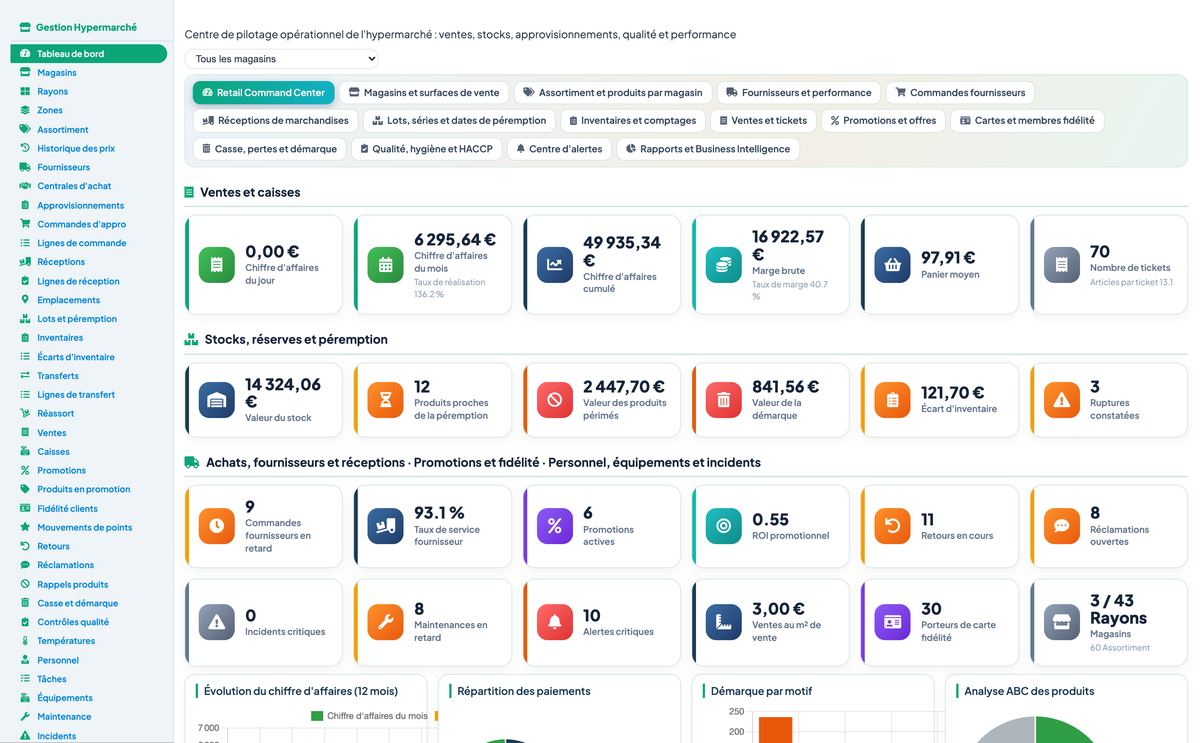
Task: Open Rayons in the sidebar
Action: [89, 92]
